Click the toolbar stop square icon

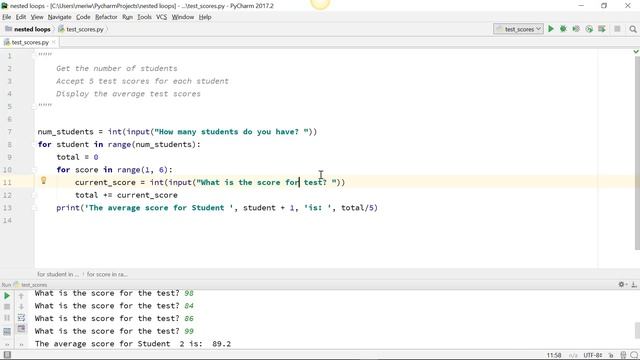617,29
